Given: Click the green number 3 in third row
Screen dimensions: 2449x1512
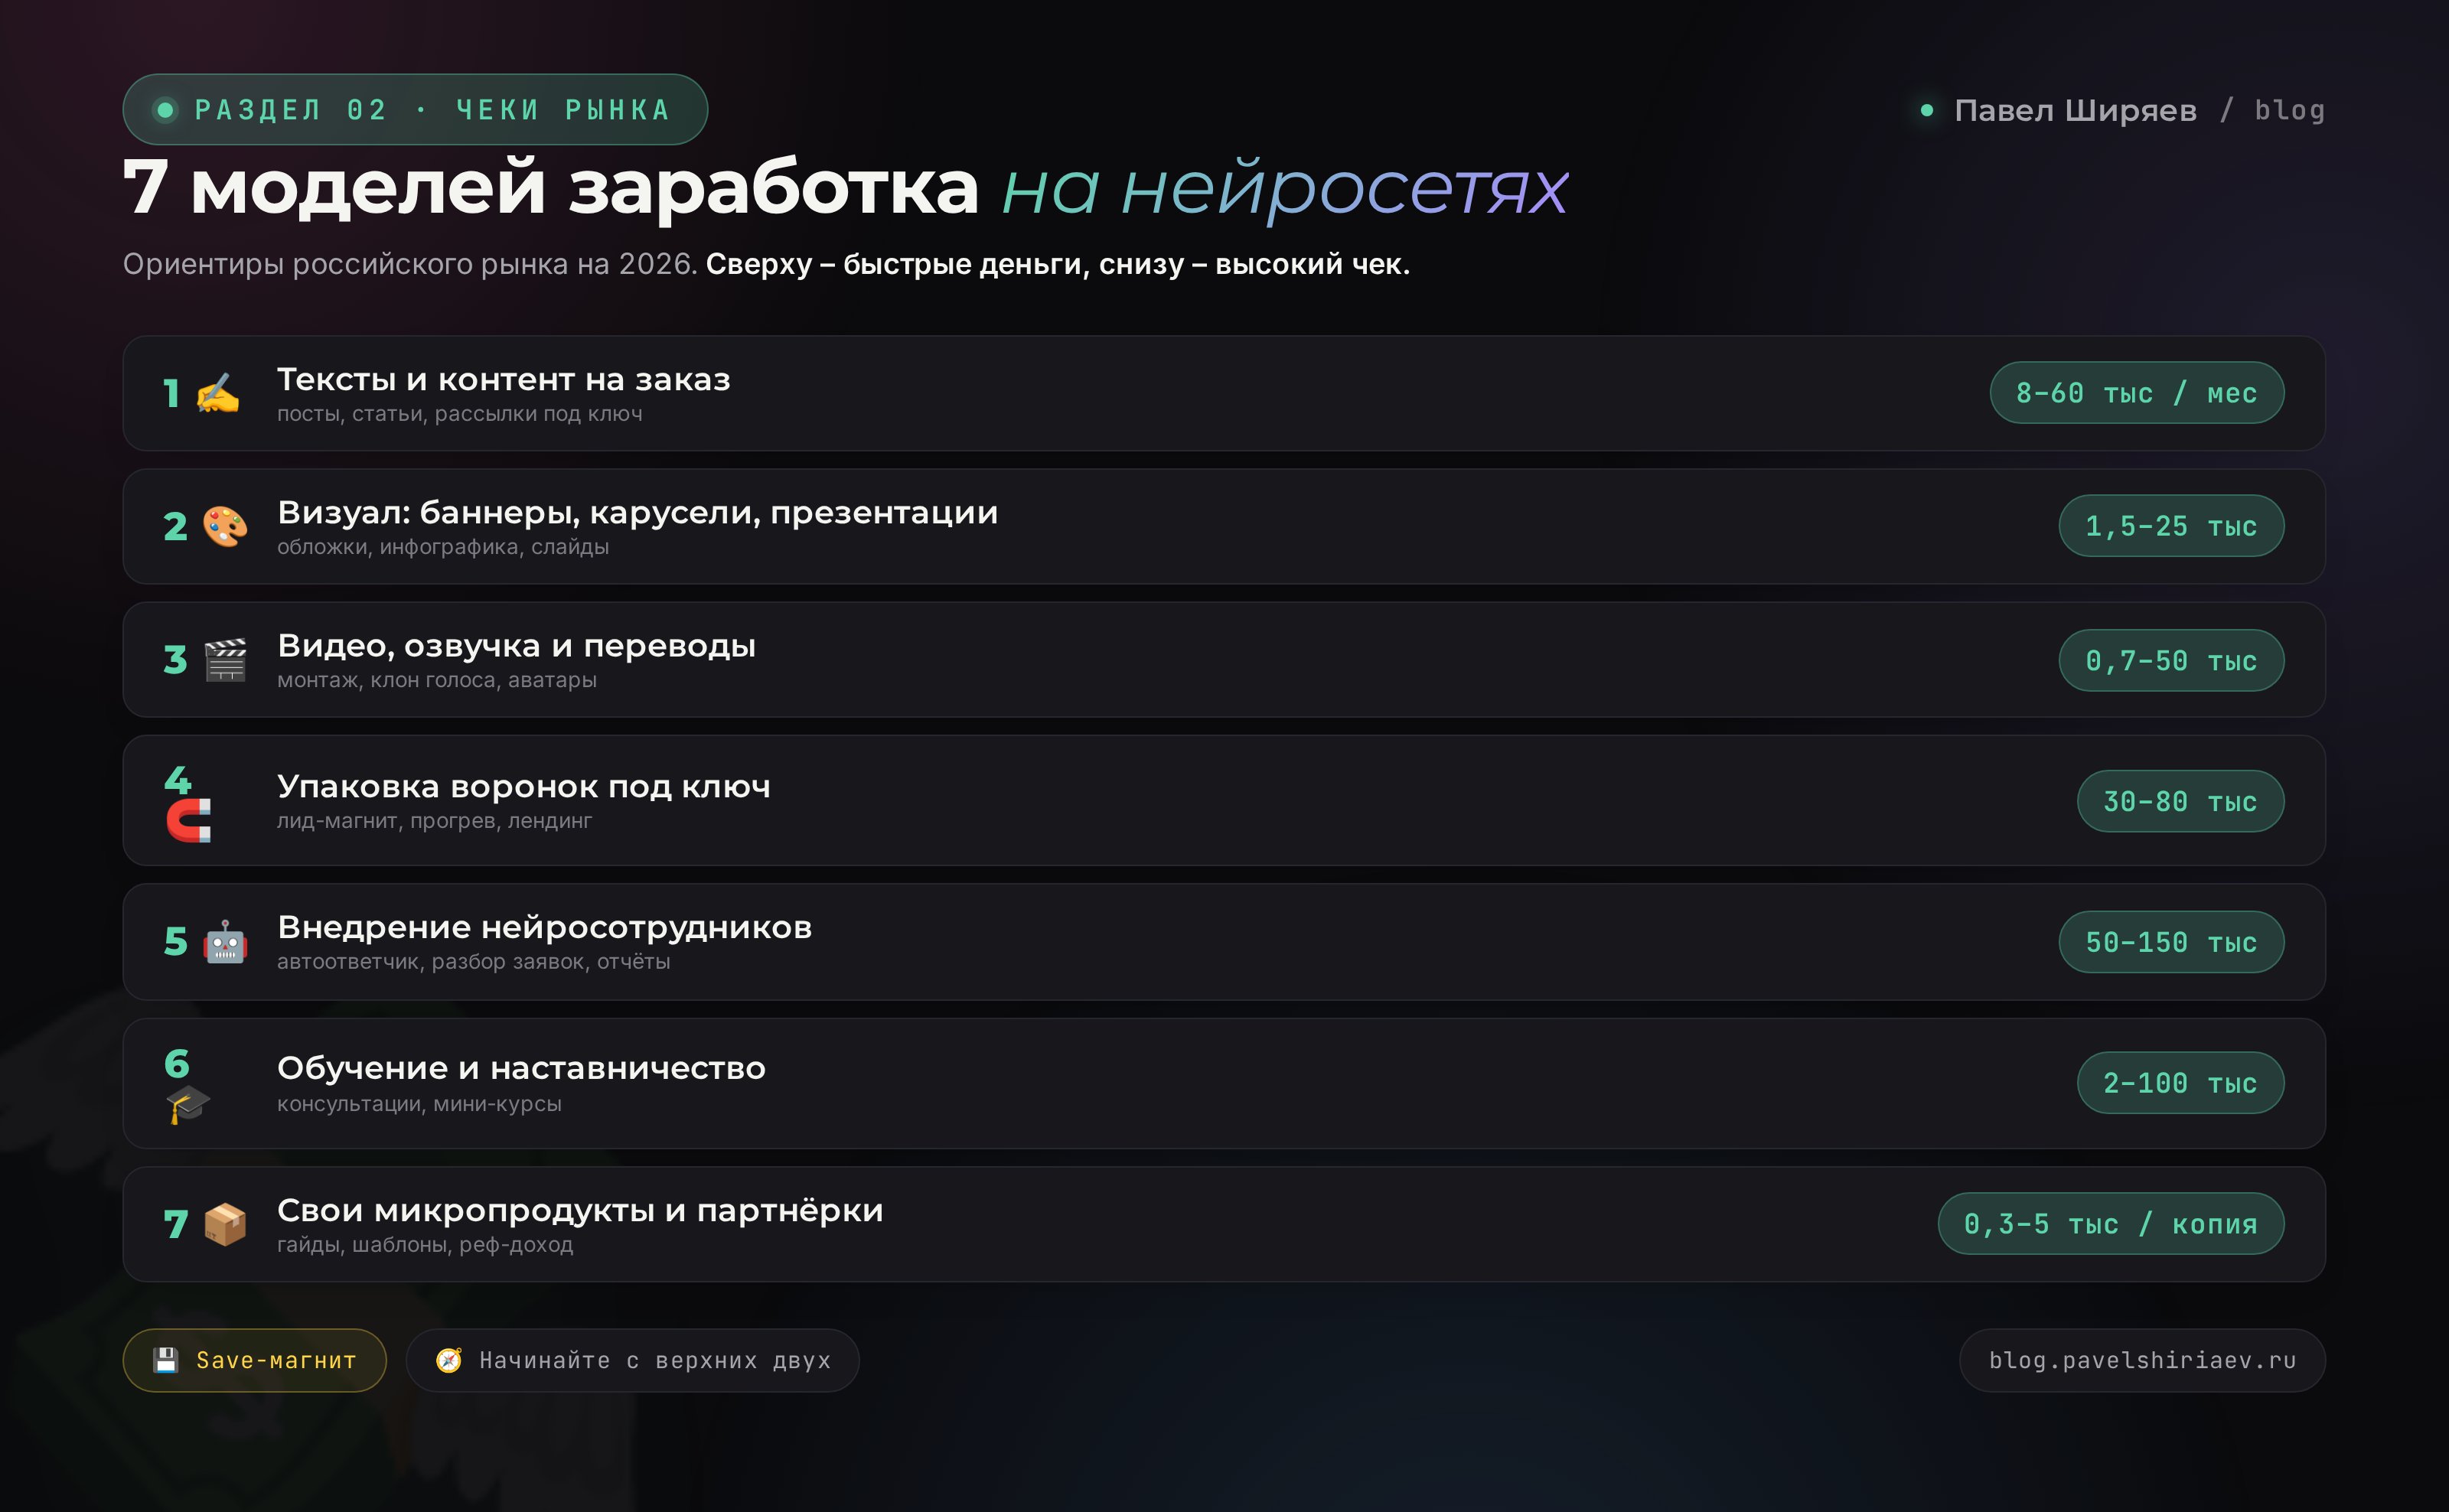Looking at the screenshot, I should [175, 660].
